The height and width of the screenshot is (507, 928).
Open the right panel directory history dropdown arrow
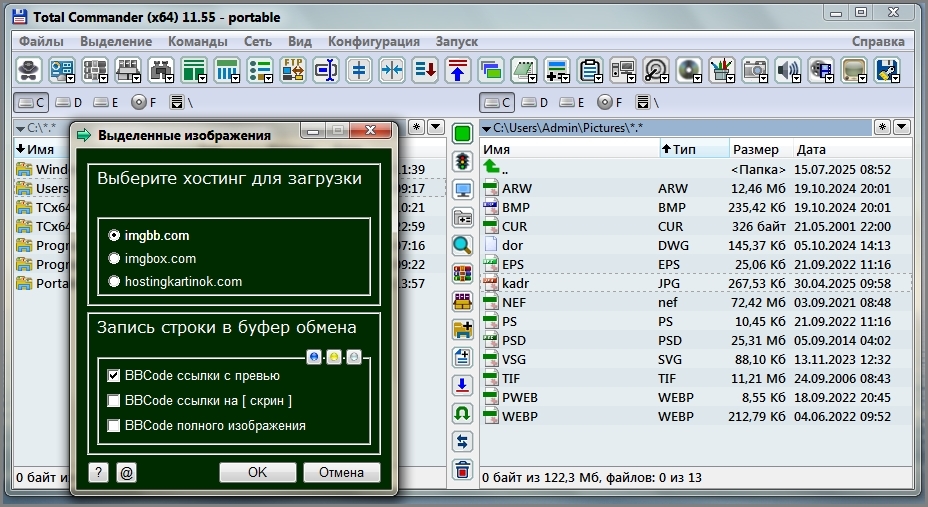(901, 127)
